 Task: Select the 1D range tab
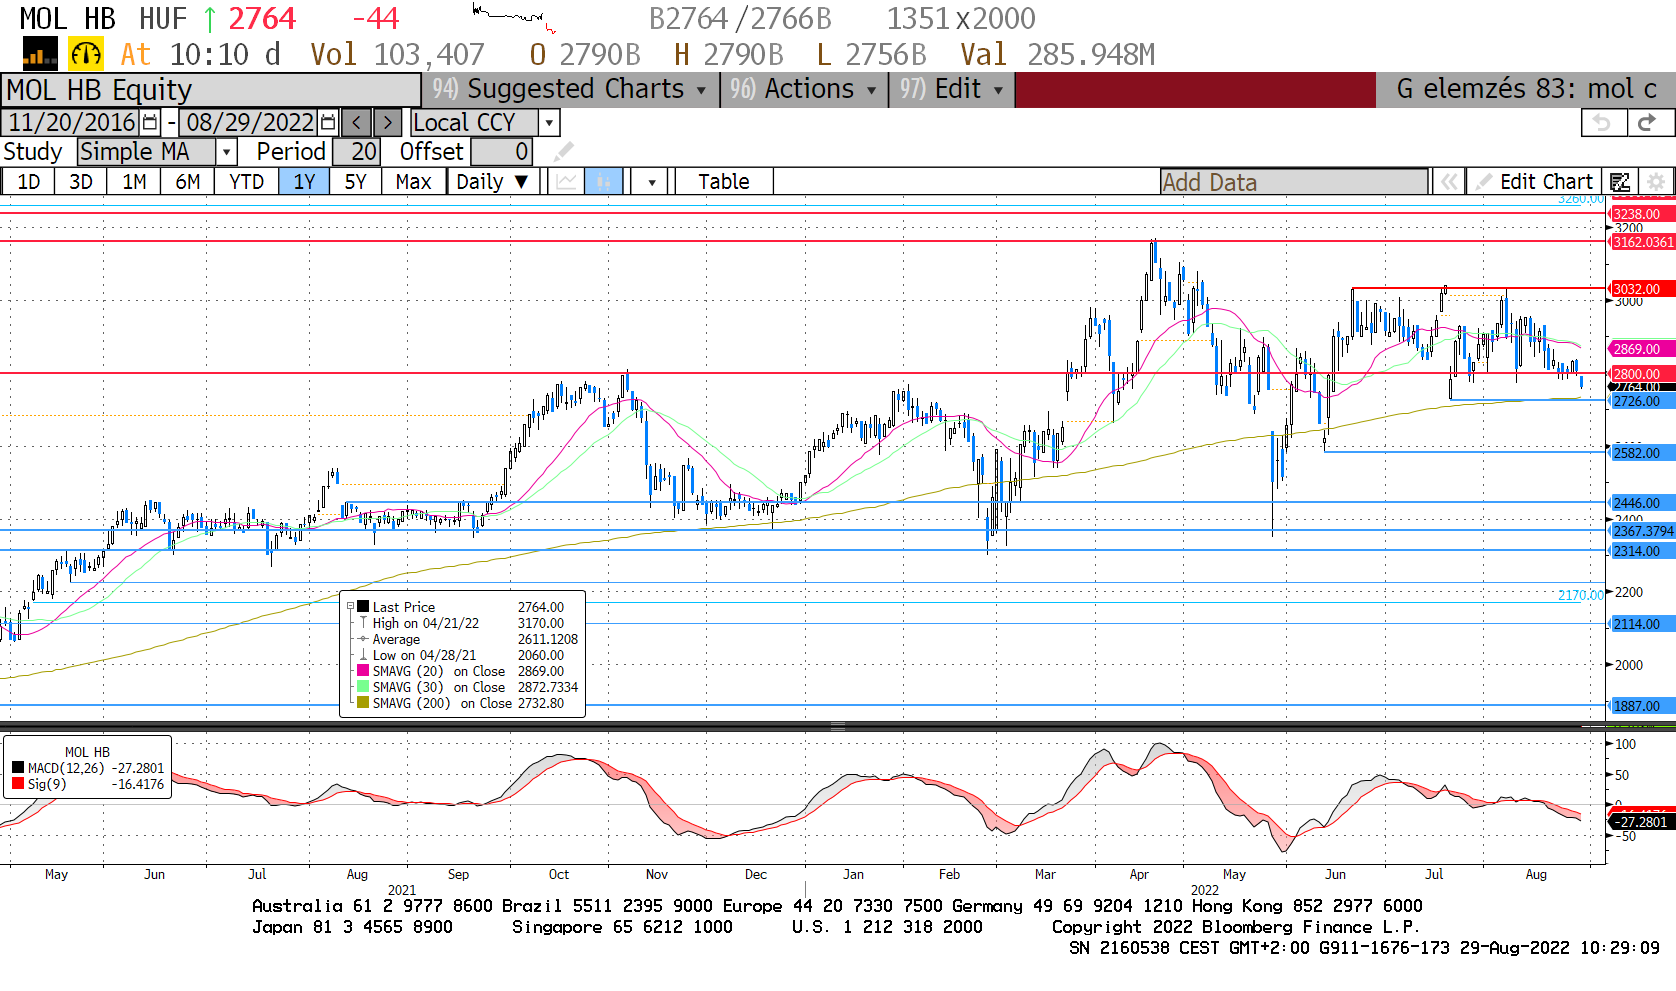(29, 181)
